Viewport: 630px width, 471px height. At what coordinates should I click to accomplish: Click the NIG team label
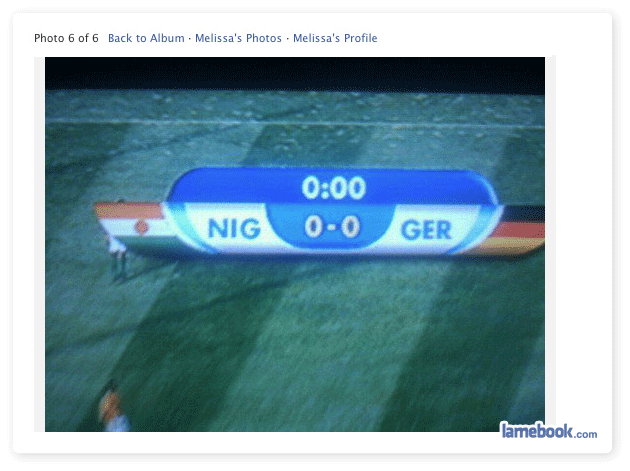point(234,228)
